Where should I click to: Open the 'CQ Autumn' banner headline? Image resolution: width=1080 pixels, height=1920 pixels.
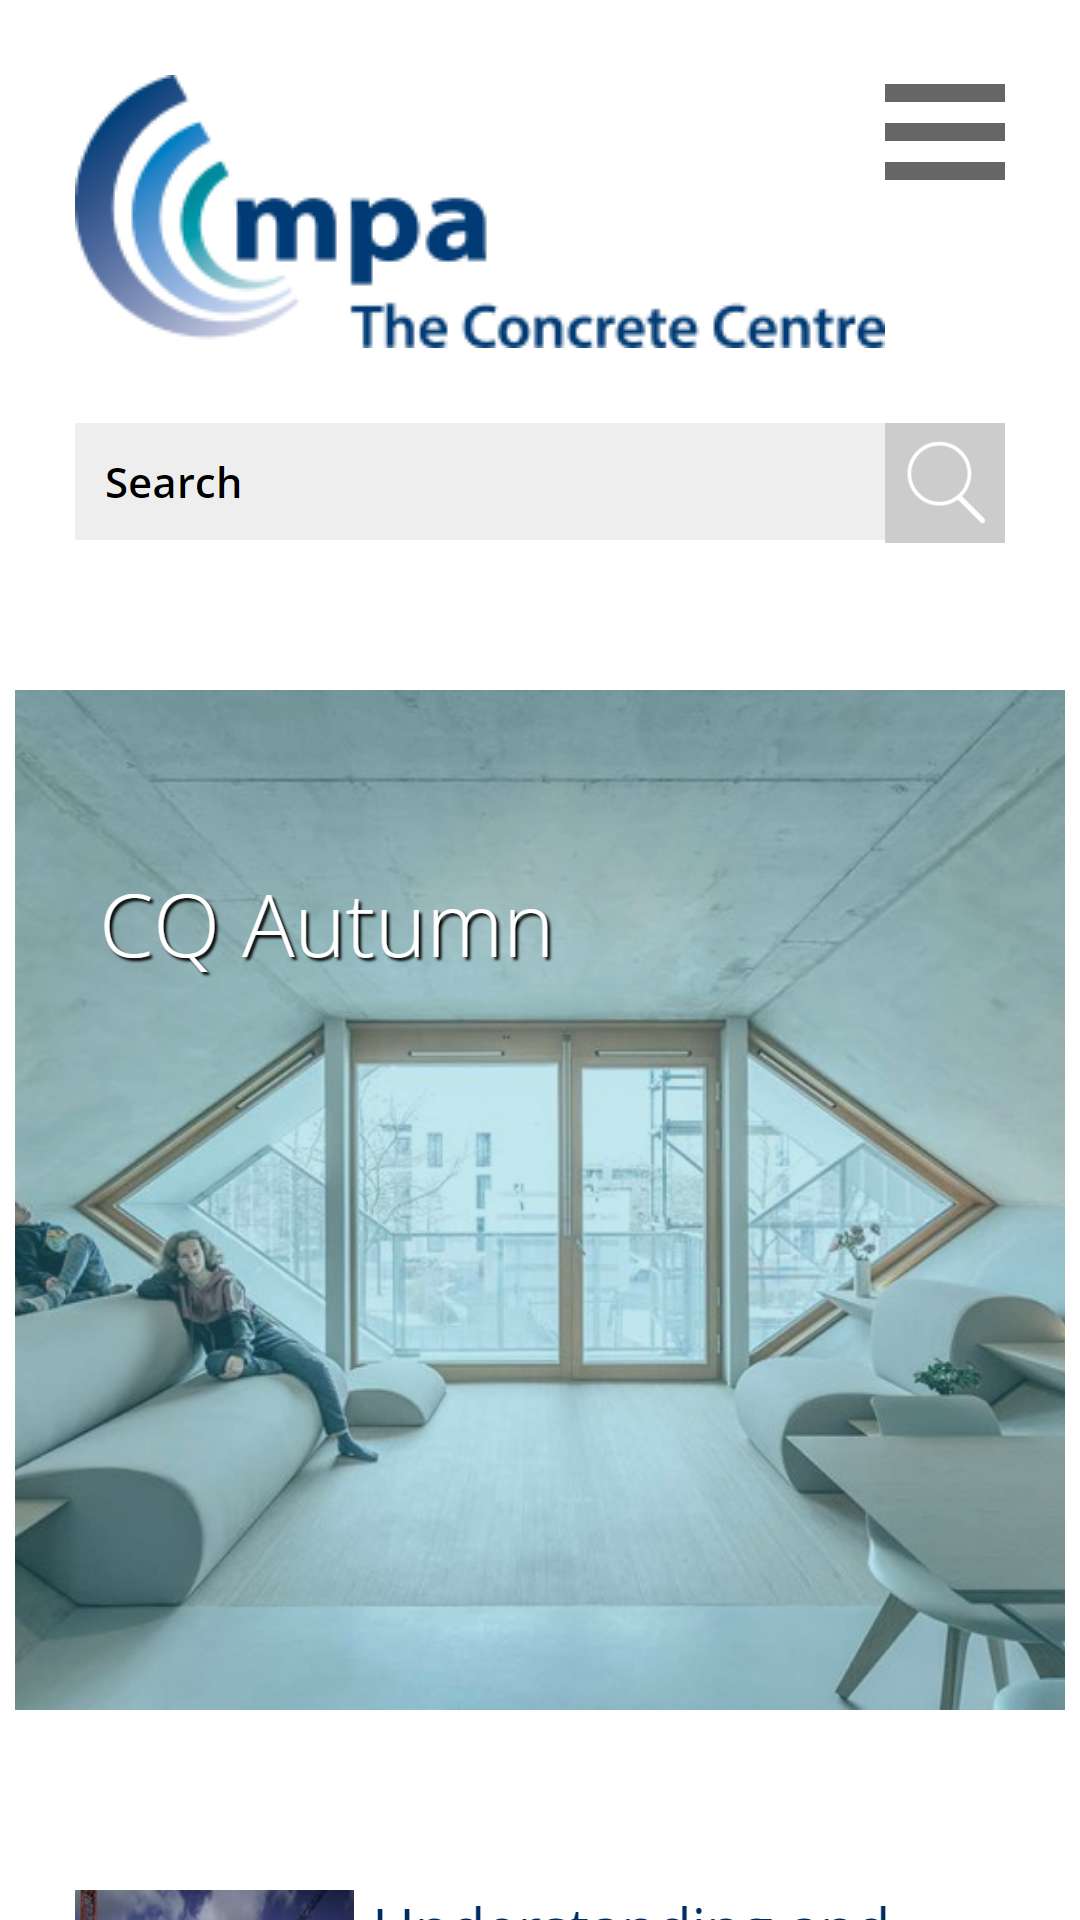coord(327,928)
